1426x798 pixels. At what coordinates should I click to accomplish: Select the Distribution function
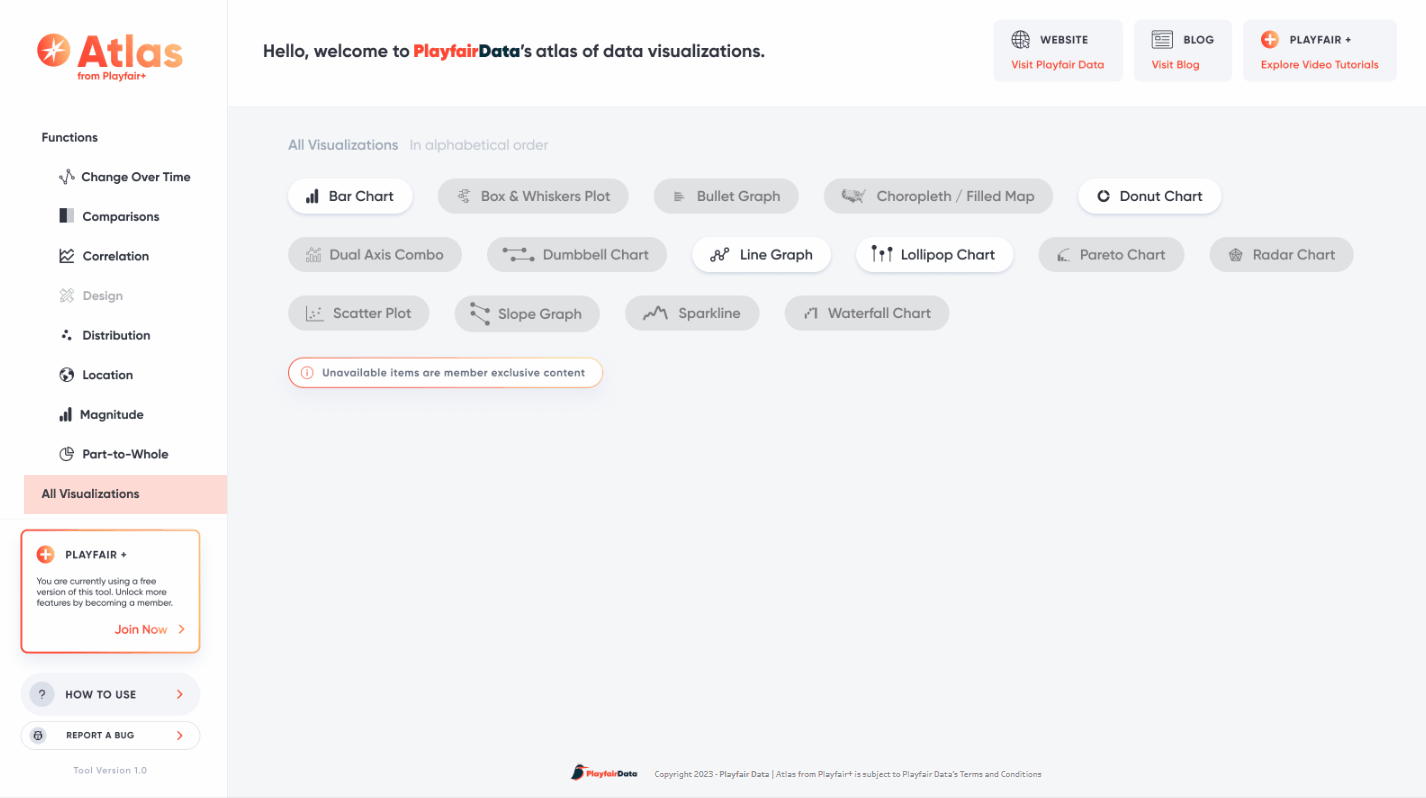coord(105,335)
